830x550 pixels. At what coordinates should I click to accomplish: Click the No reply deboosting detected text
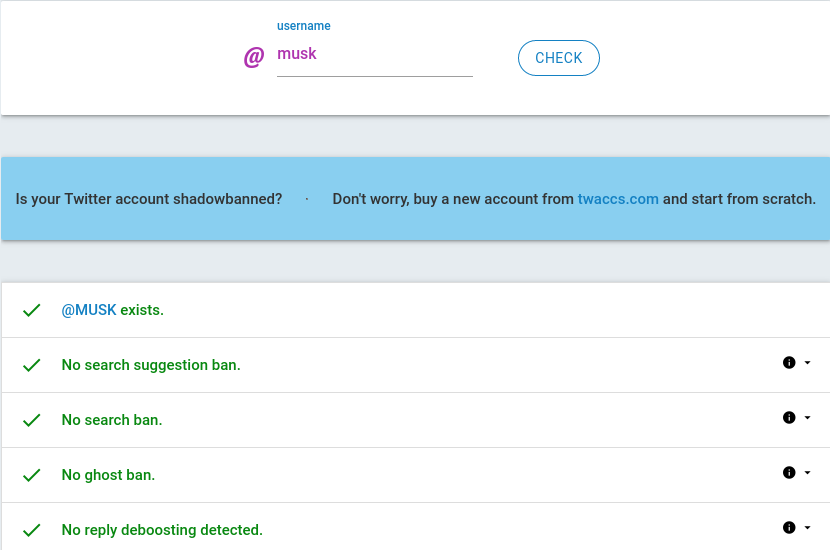pos(162,530)
